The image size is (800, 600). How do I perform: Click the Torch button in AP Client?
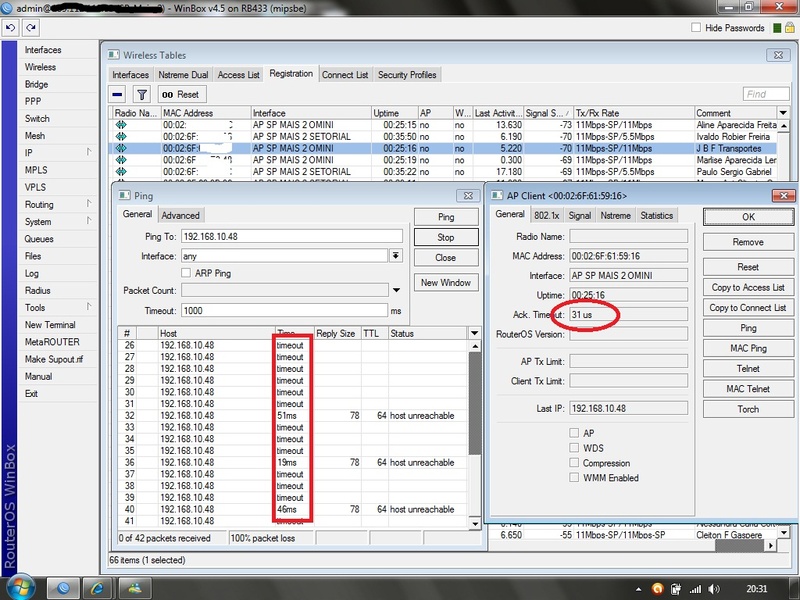pos(748,409)
